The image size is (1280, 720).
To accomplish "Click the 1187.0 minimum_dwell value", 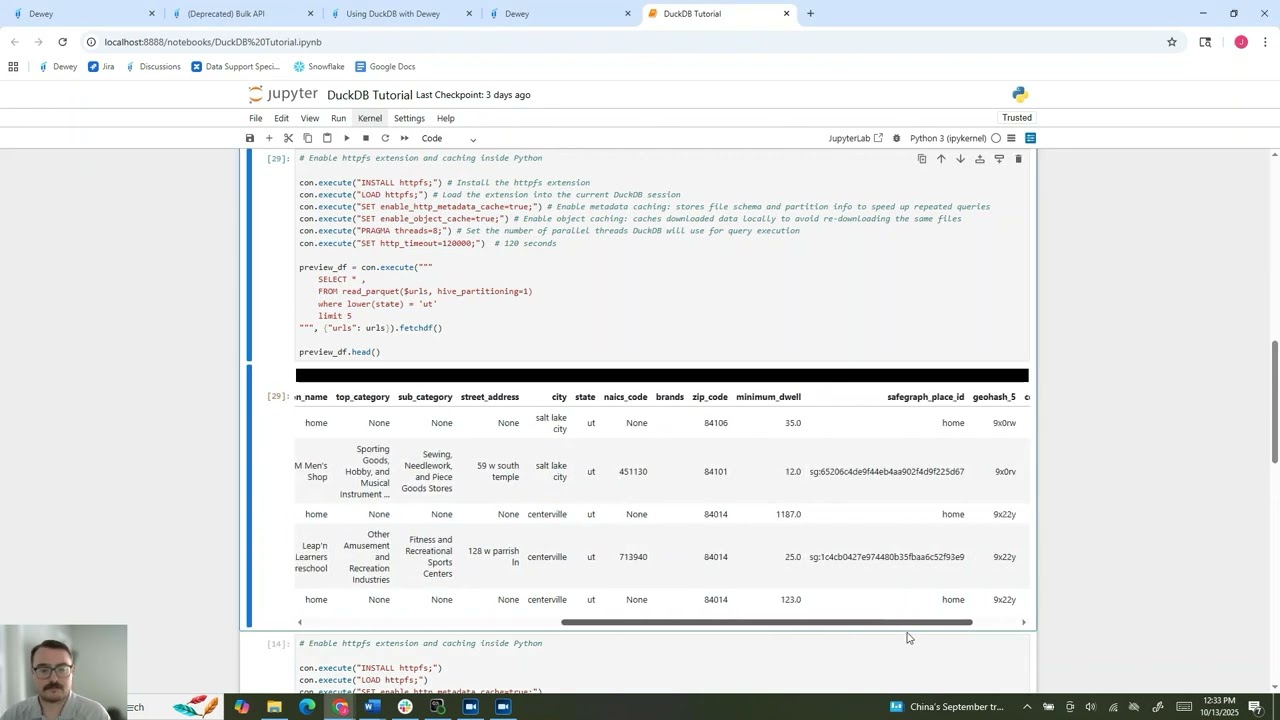I will coord(788,515).
